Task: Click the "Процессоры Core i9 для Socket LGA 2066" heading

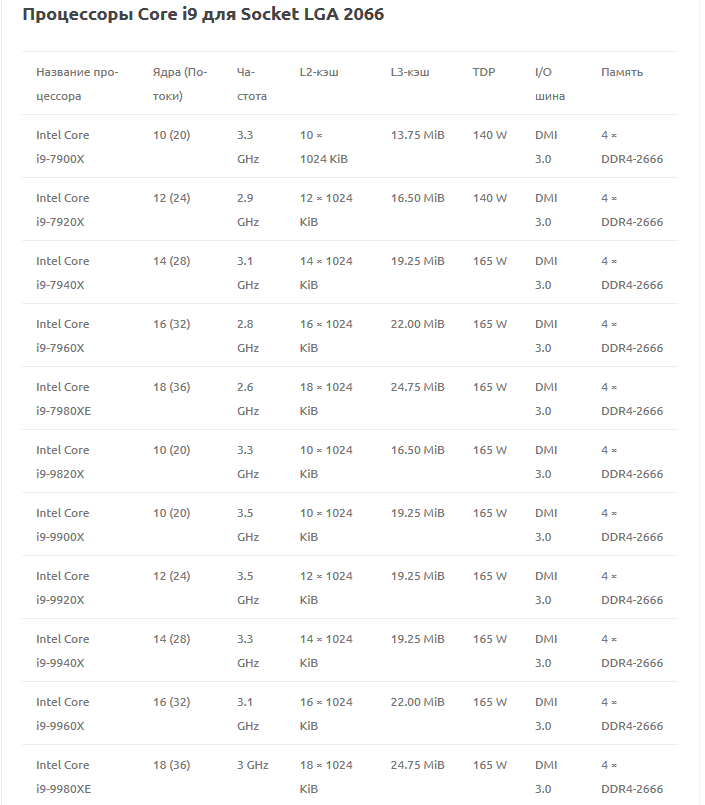Action: [203, 15]
